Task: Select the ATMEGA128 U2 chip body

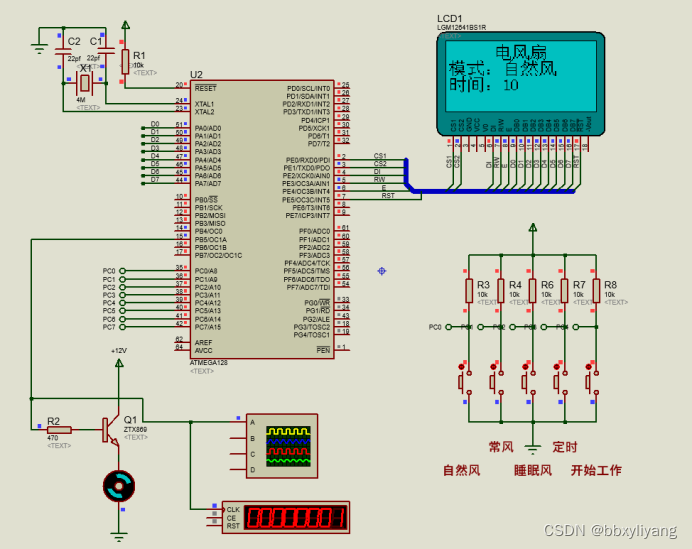Action: [262, 219]
